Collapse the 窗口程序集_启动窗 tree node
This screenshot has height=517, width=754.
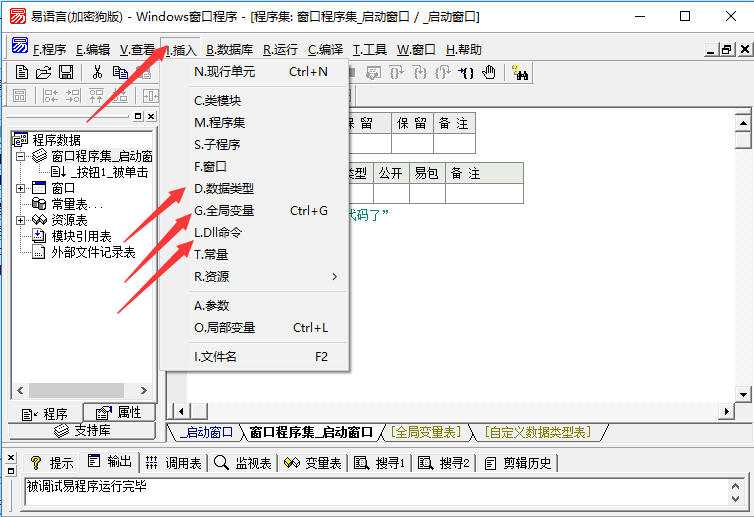pyautogui.click(x=20, y=156)
